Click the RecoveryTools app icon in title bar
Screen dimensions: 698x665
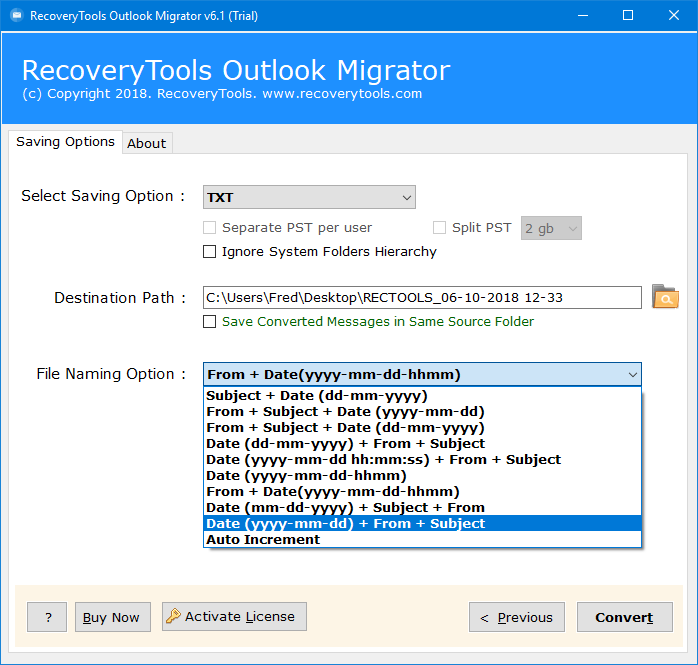pos(17,16)
